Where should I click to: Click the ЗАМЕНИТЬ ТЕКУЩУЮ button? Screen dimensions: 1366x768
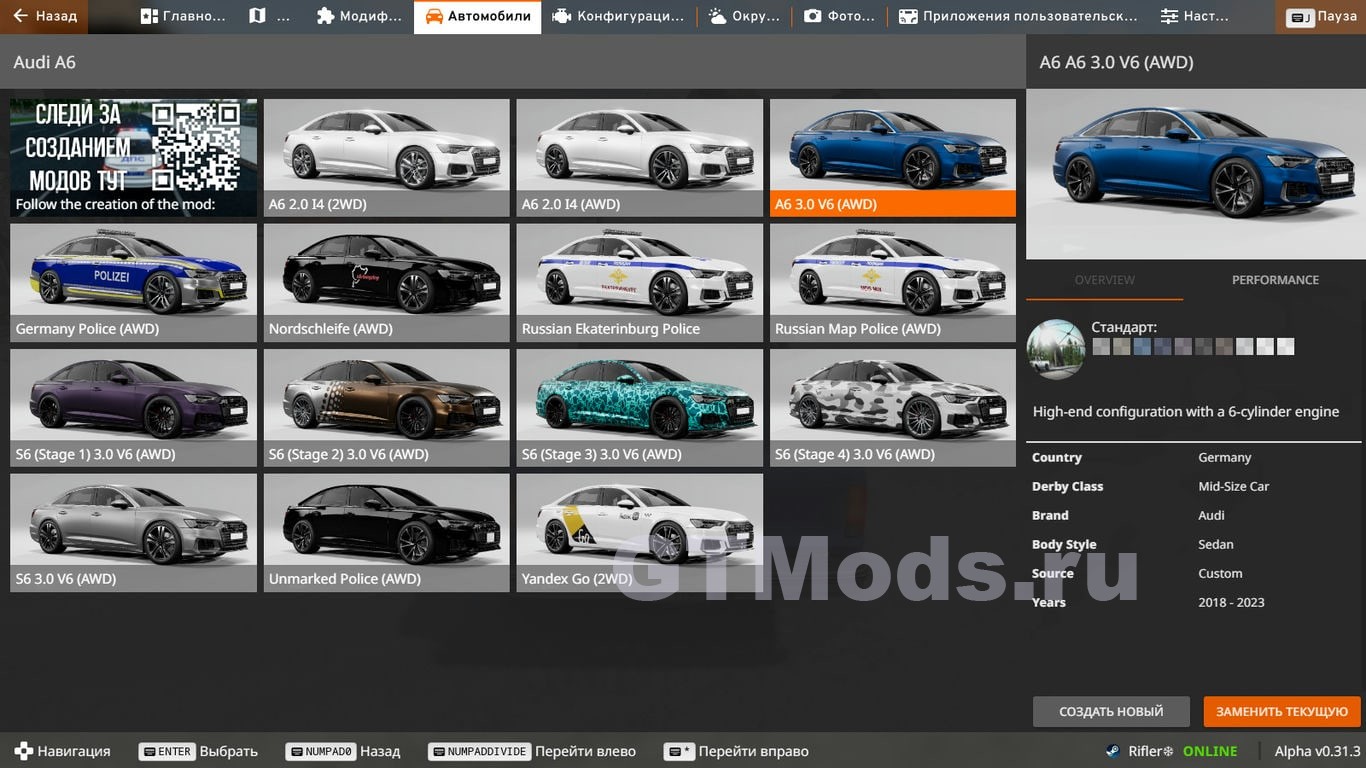[1282, 712]
